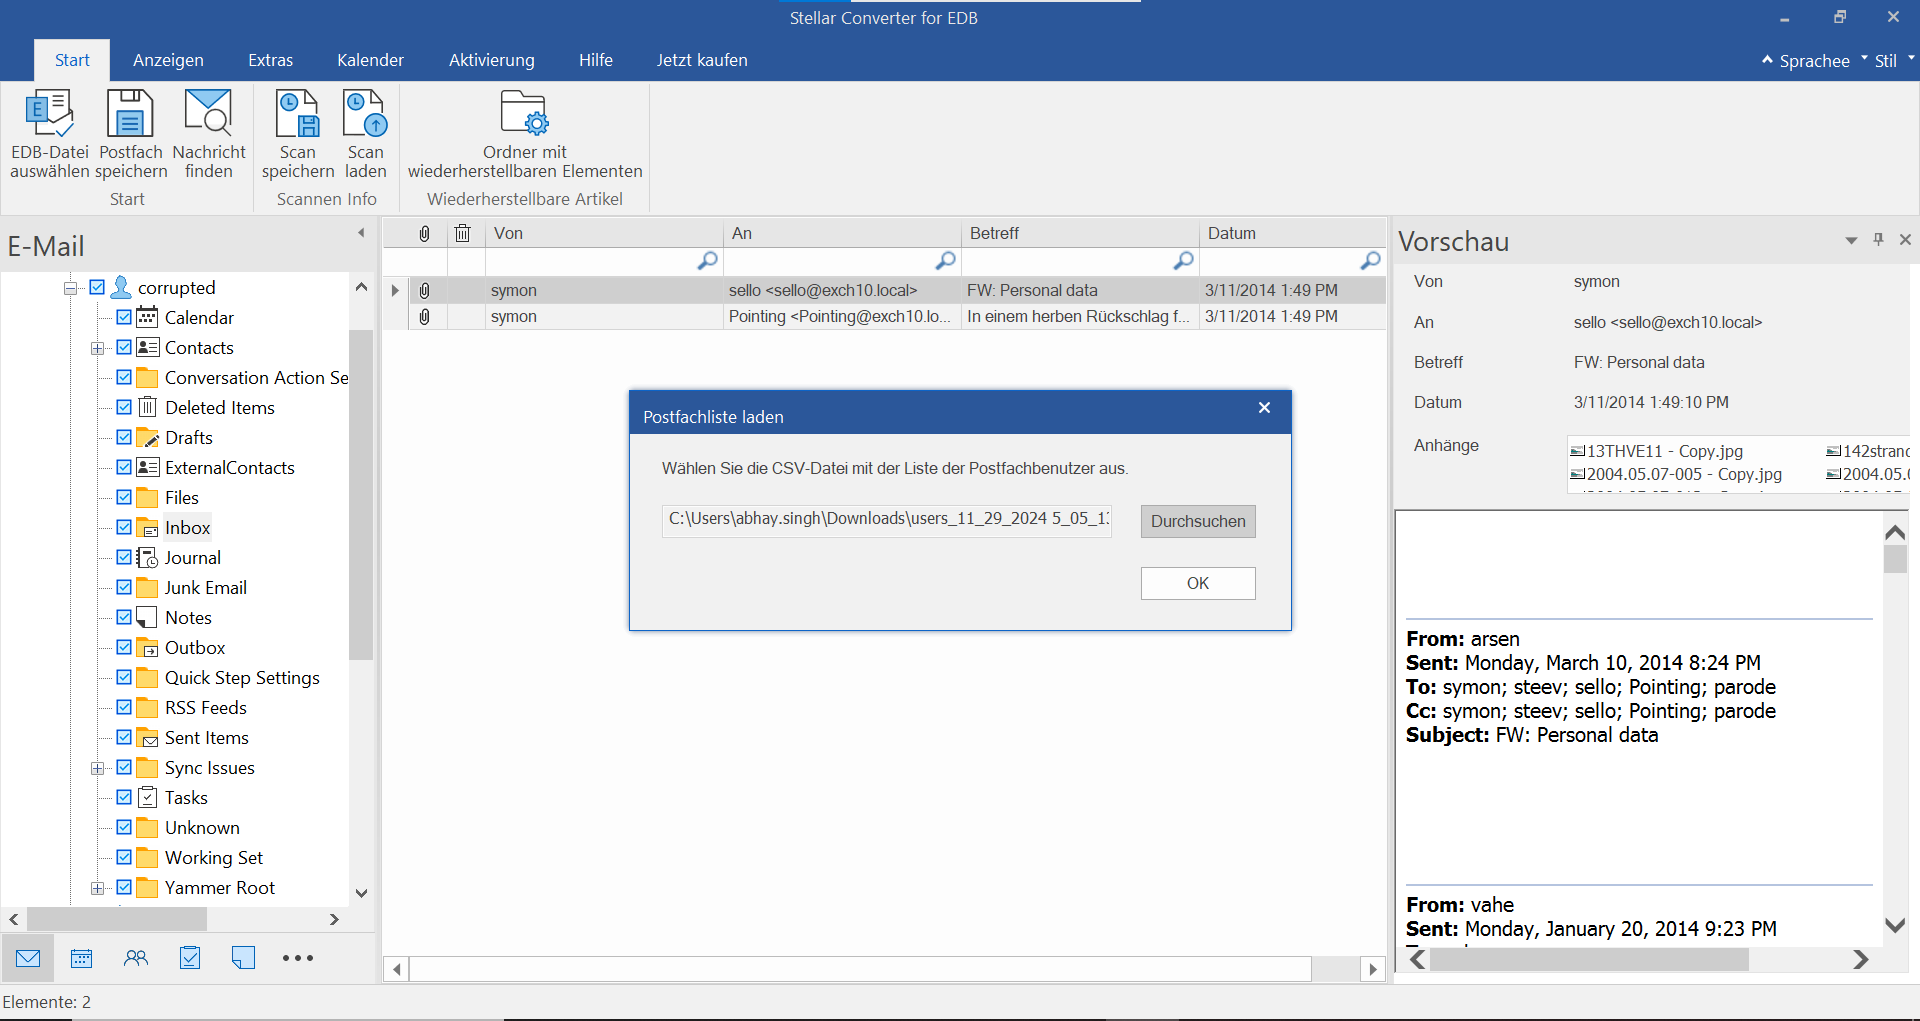Click email list horizontal scrollbar track
The image size is (1920, 1021).
884,968
